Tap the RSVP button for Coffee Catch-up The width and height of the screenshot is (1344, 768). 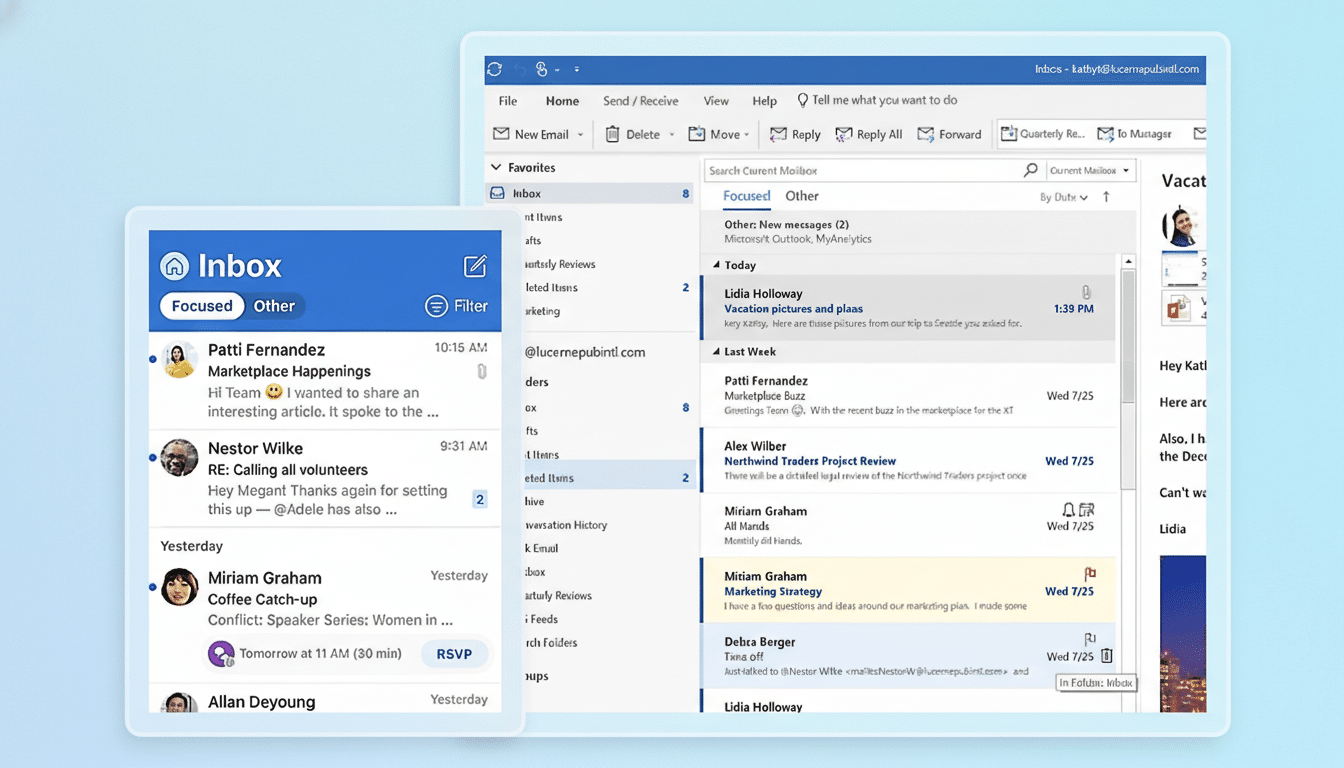[x=455, y=654]
